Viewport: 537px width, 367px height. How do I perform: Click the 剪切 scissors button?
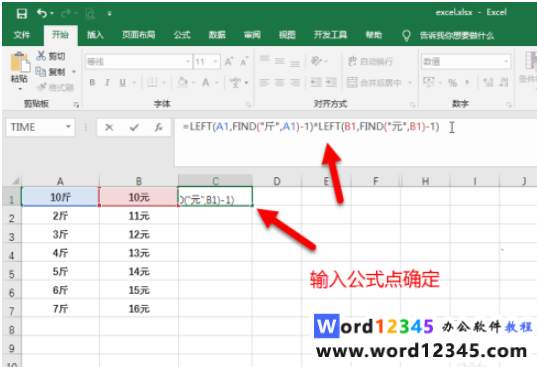(51, 56)
